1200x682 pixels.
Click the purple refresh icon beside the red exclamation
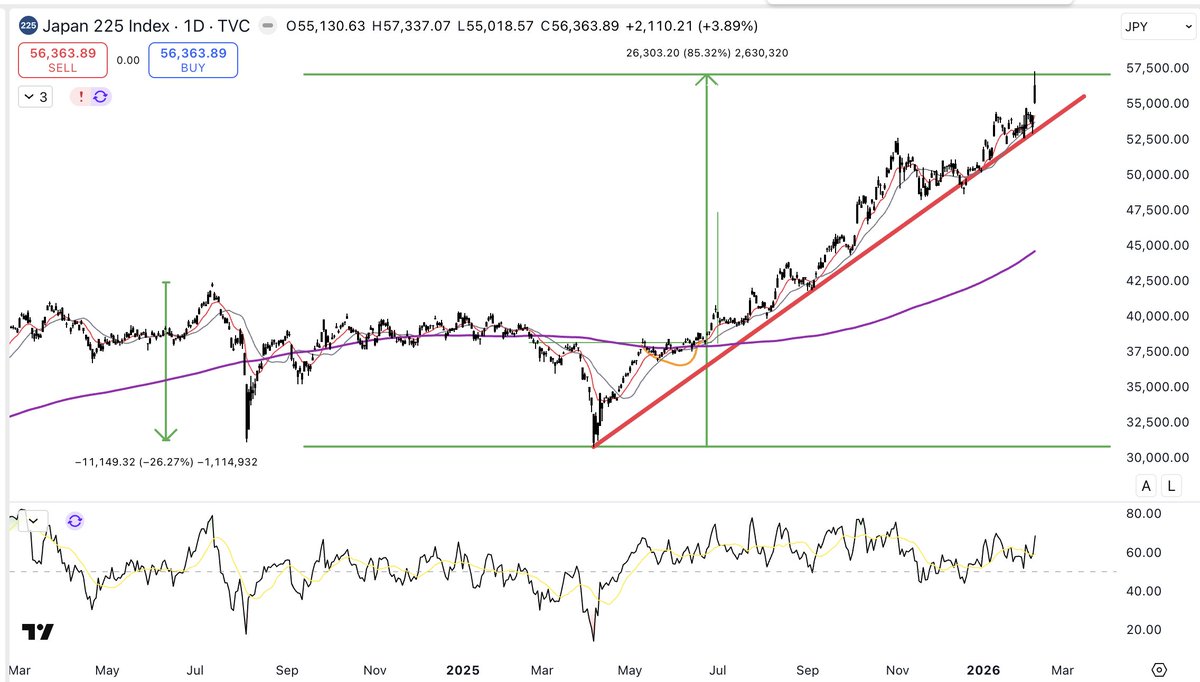[x=100, y=97]
